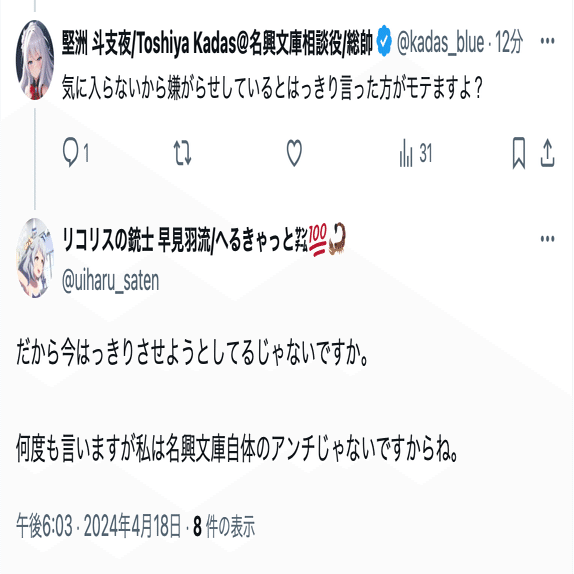574x574 pixels.
Task: Bookmark the kadas_blue tweet
Action: coord(519,153)
